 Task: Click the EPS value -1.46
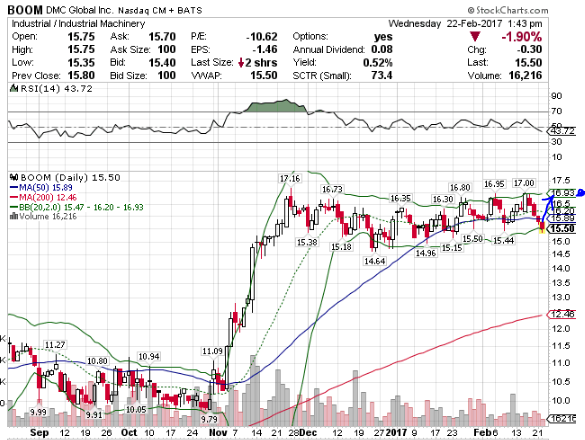coord(265,49)
